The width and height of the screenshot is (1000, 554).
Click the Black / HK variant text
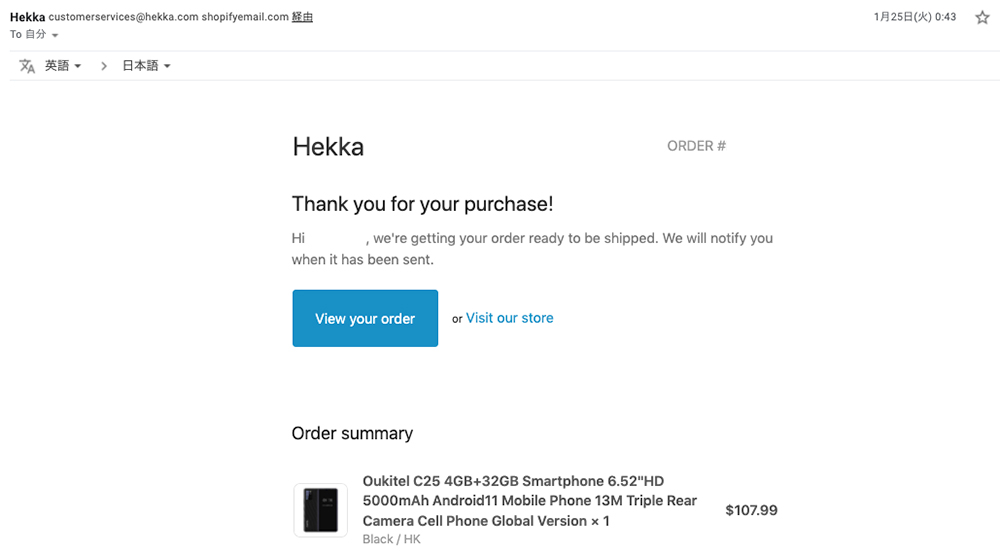[392, 539]
